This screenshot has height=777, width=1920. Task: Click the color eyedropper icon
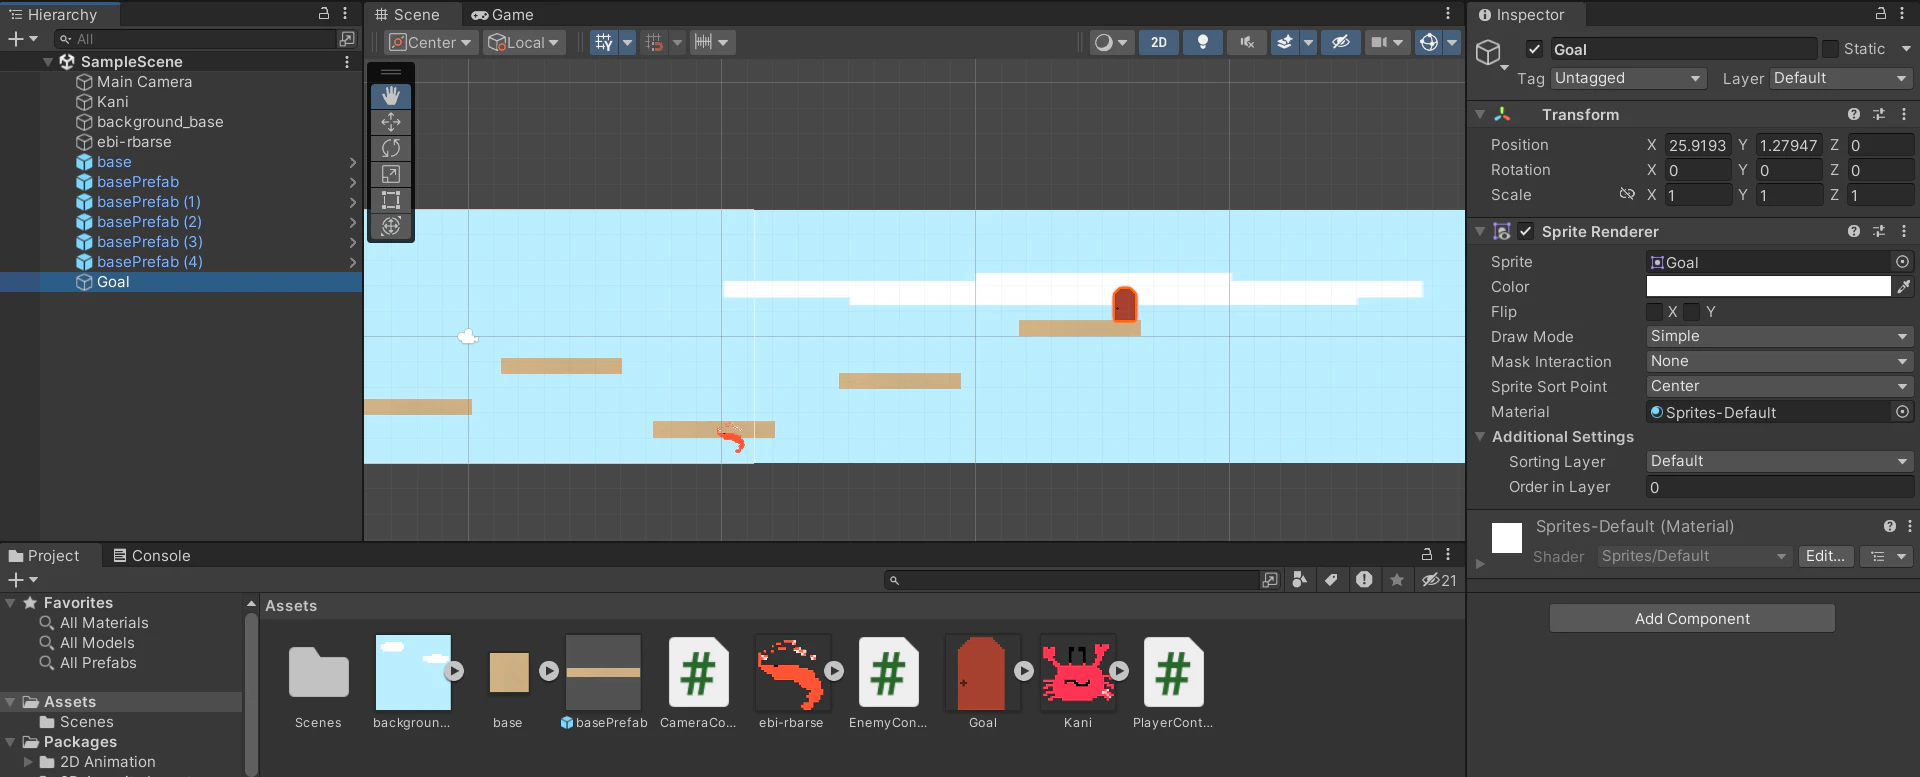[x=1903, y=287]
